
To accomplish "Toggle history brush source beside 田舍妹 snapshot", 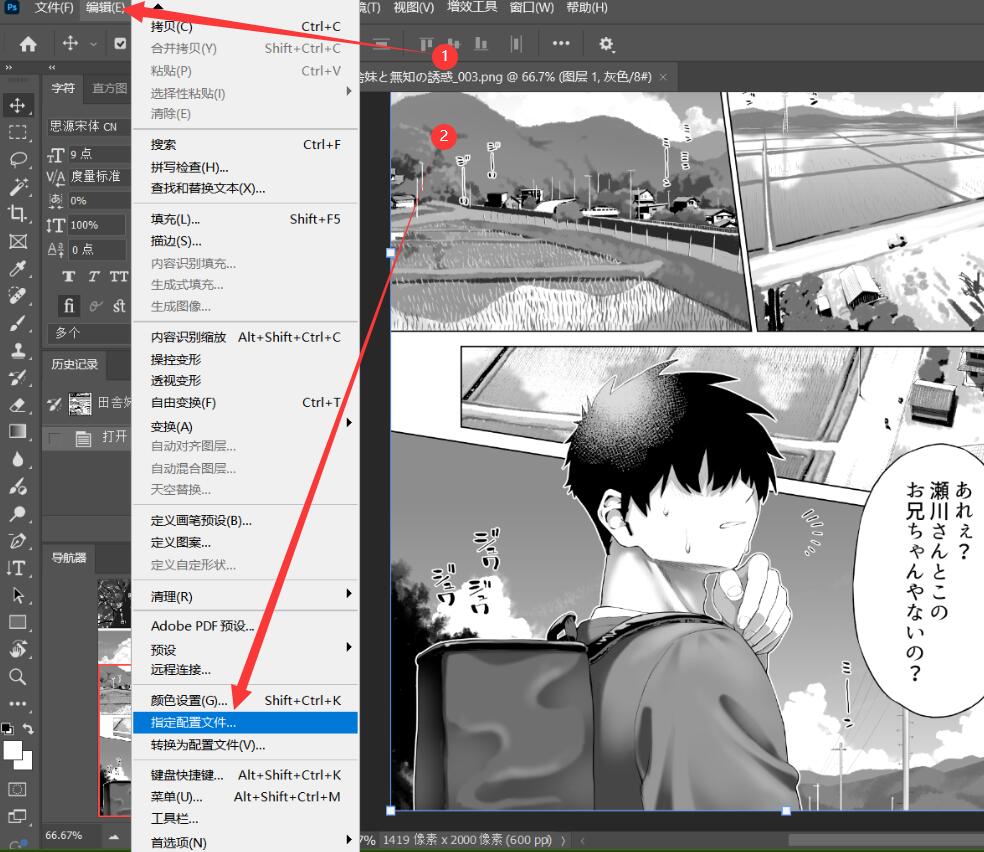I will tap(55, 404).
